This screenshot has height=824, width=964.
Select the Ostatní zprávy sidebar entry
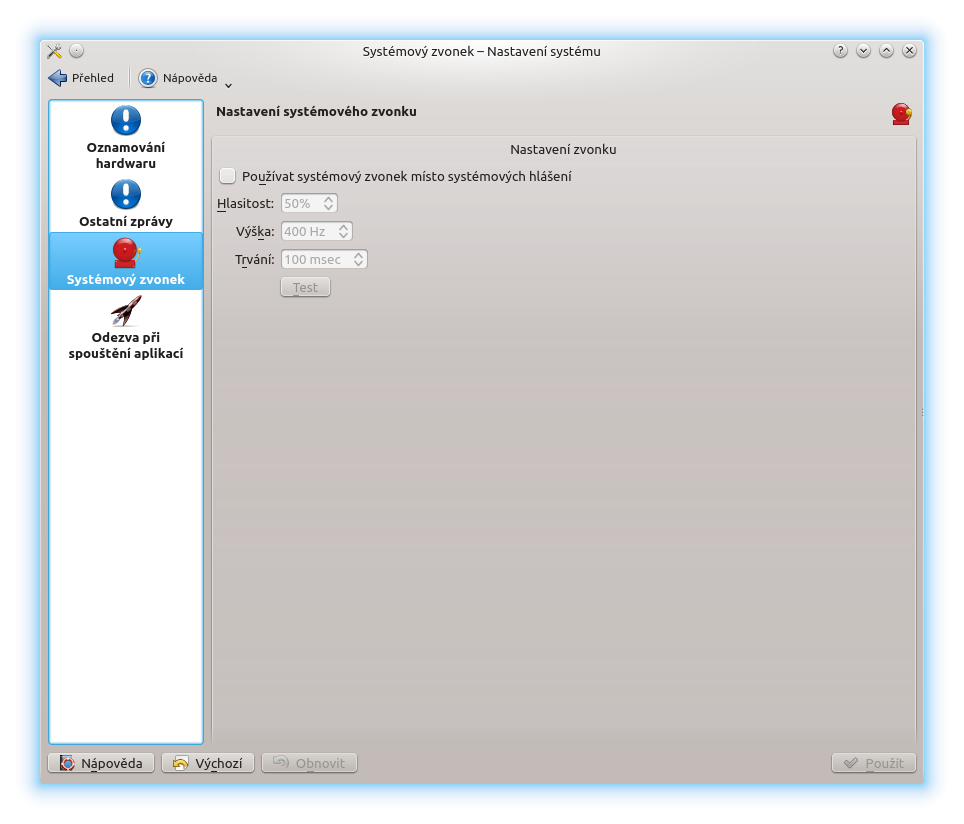point(125,204)
